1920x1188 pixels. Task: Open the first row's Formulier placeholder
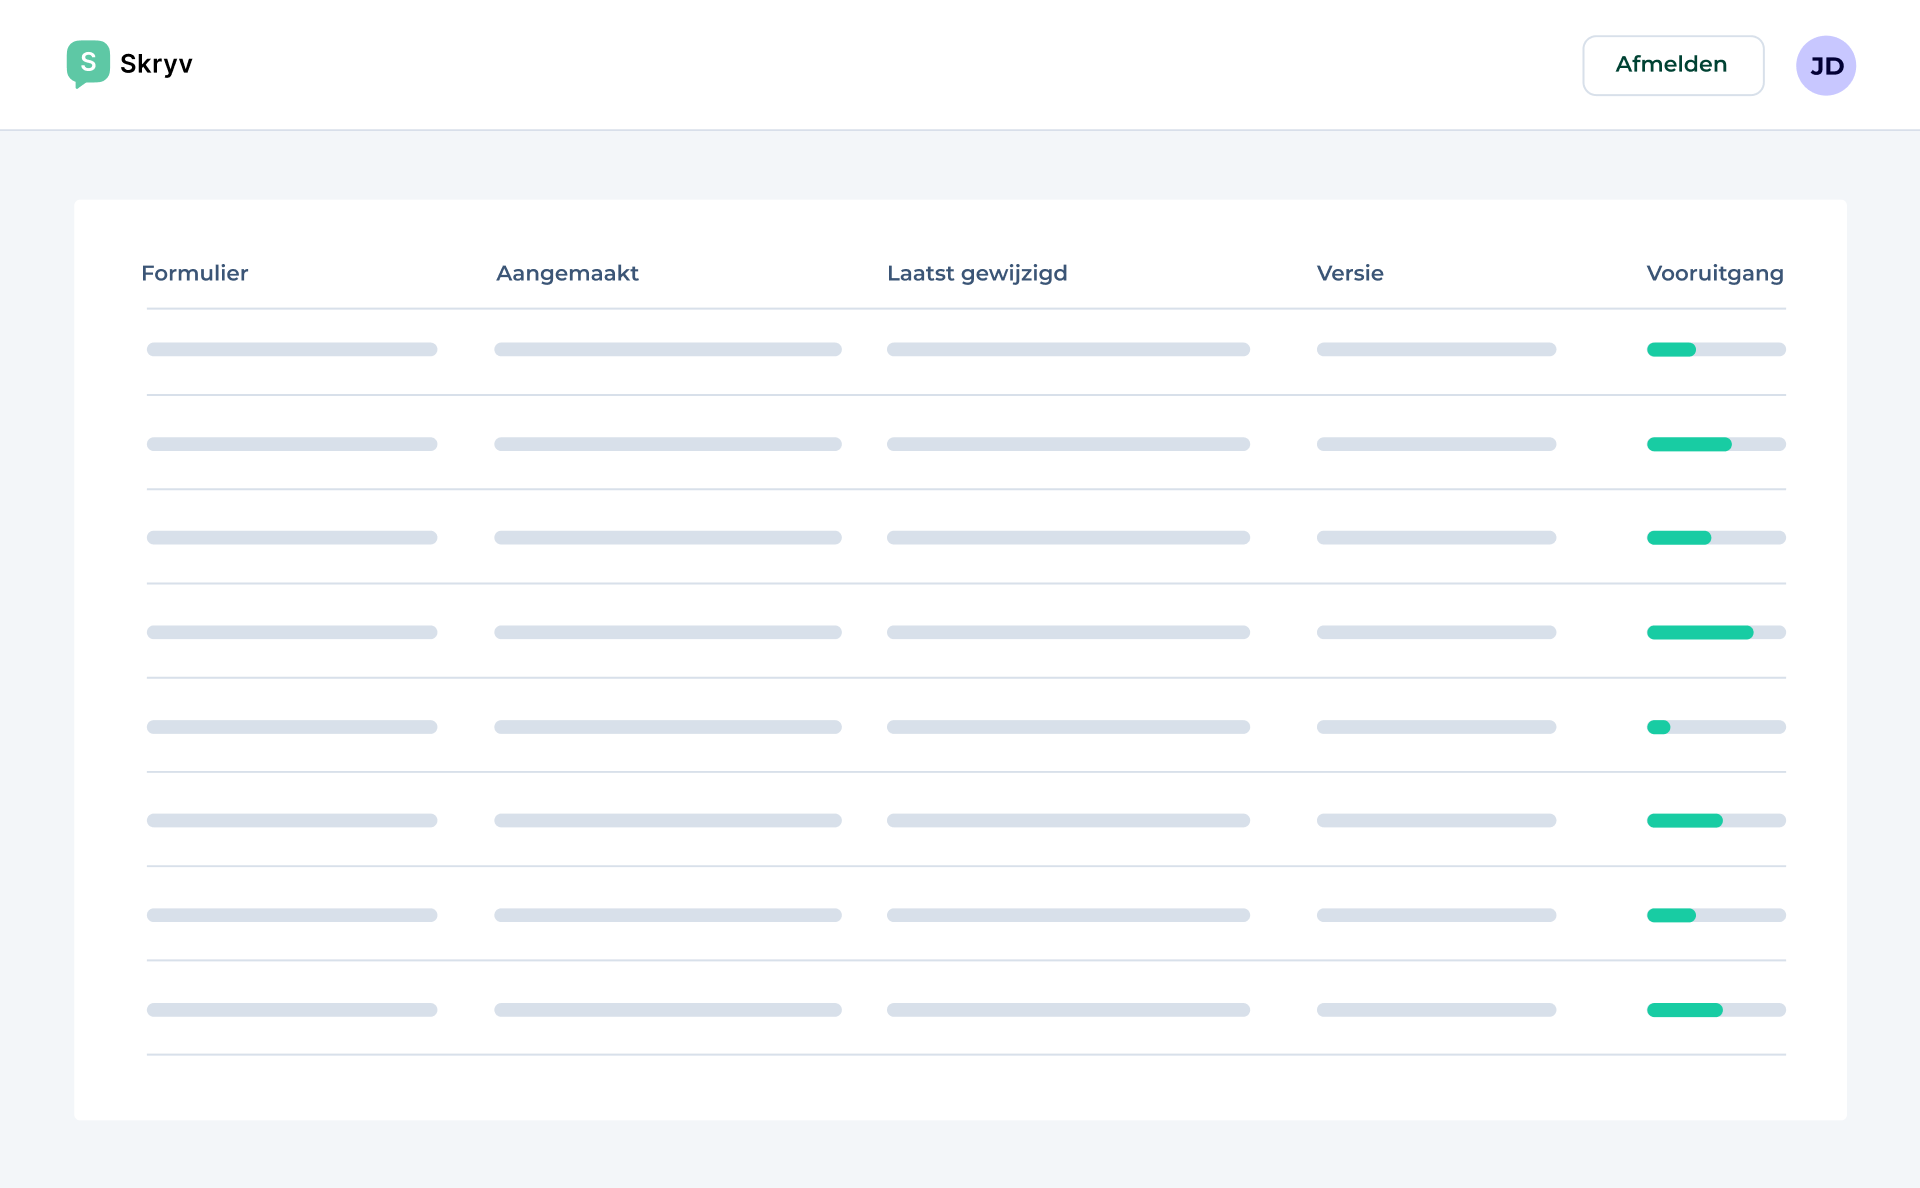(x=291, y=350)
